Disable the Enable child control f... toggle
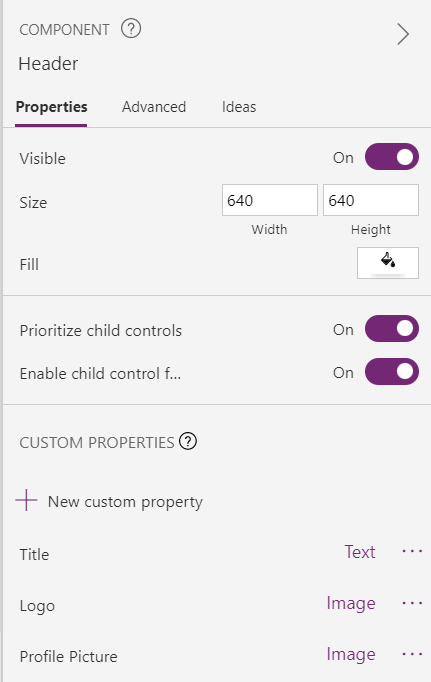This screenshot has width=431, height=682. pos(392,372)
